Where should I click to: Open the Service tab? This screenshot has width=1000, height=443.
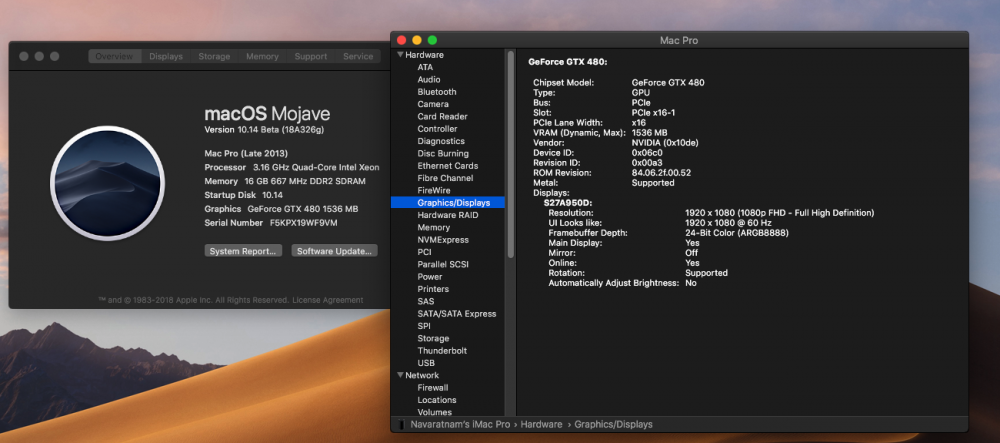point(358,57)
